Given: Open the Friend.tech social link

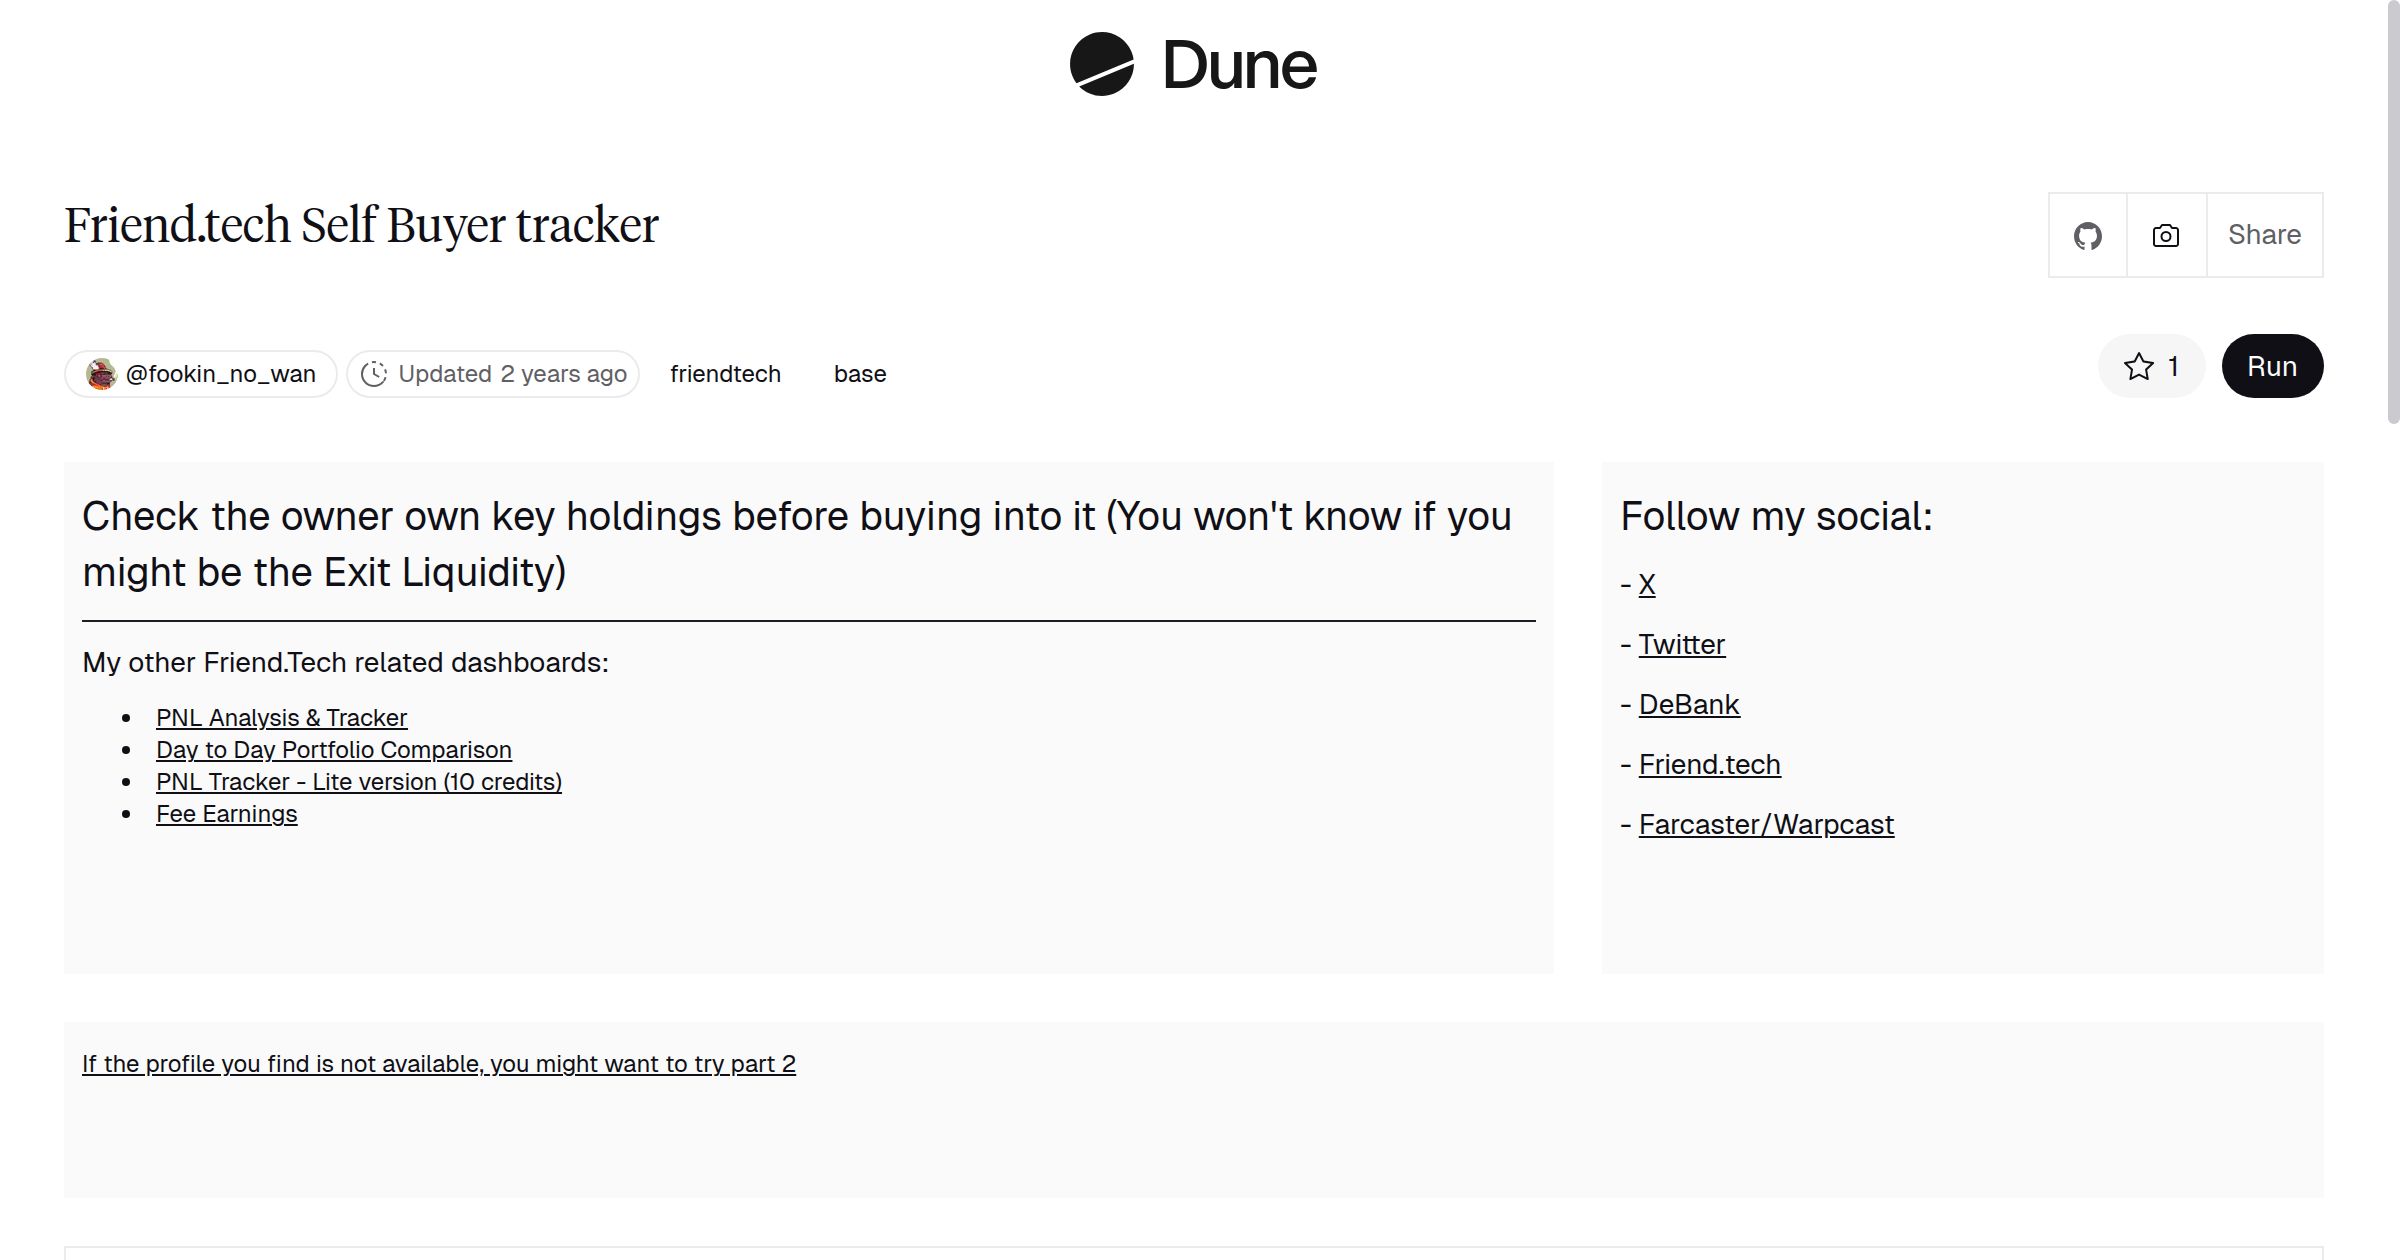Looking at the screenshot, I should pos(1709,765).
